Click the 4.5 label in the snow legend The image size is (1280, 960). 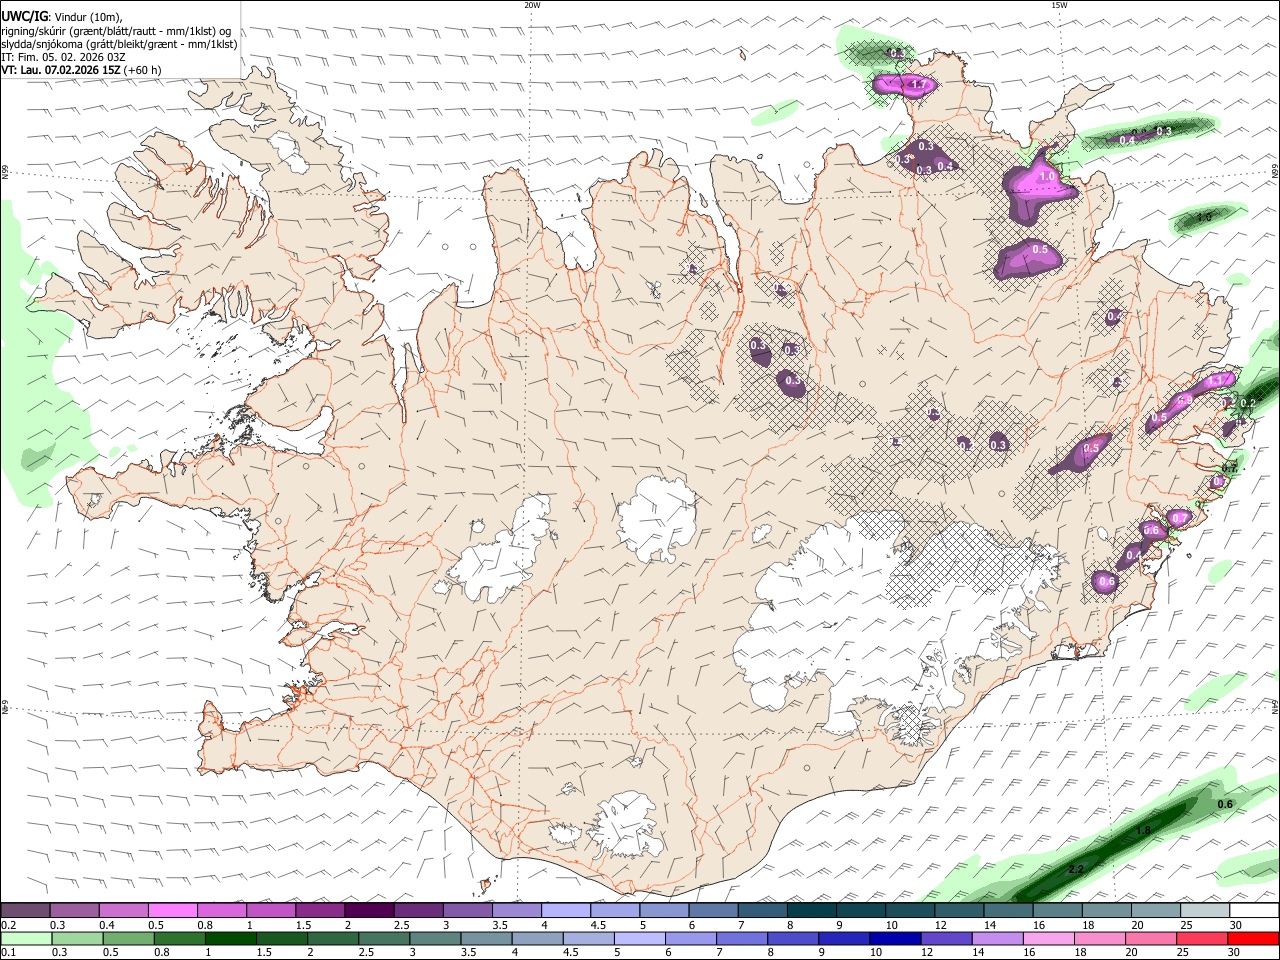(x=598, y=925)
